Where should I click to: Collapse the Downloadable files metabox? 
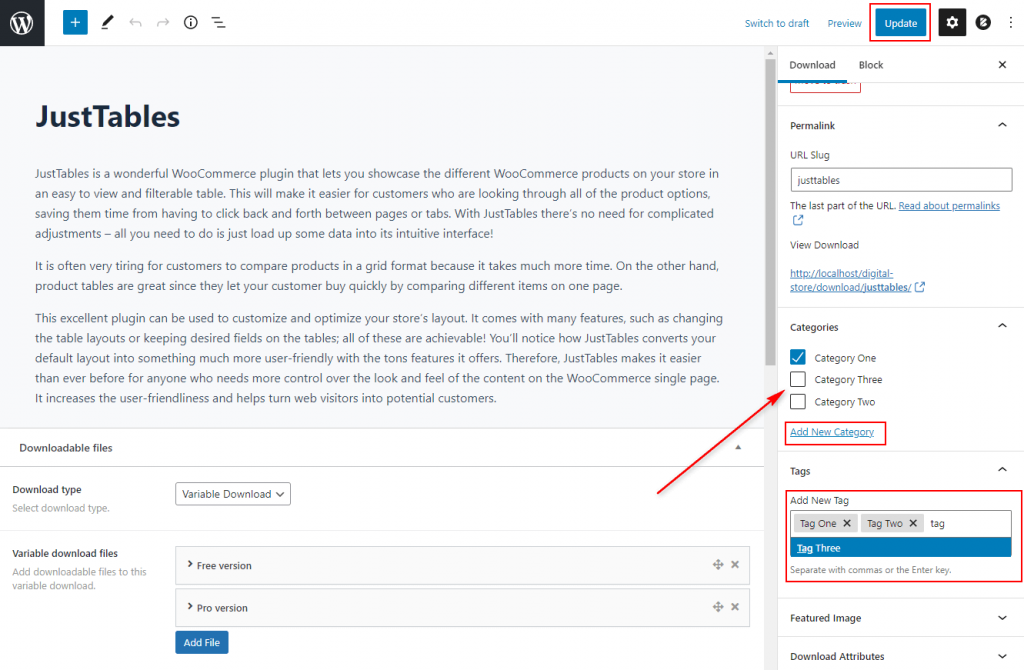pos(738,447)
